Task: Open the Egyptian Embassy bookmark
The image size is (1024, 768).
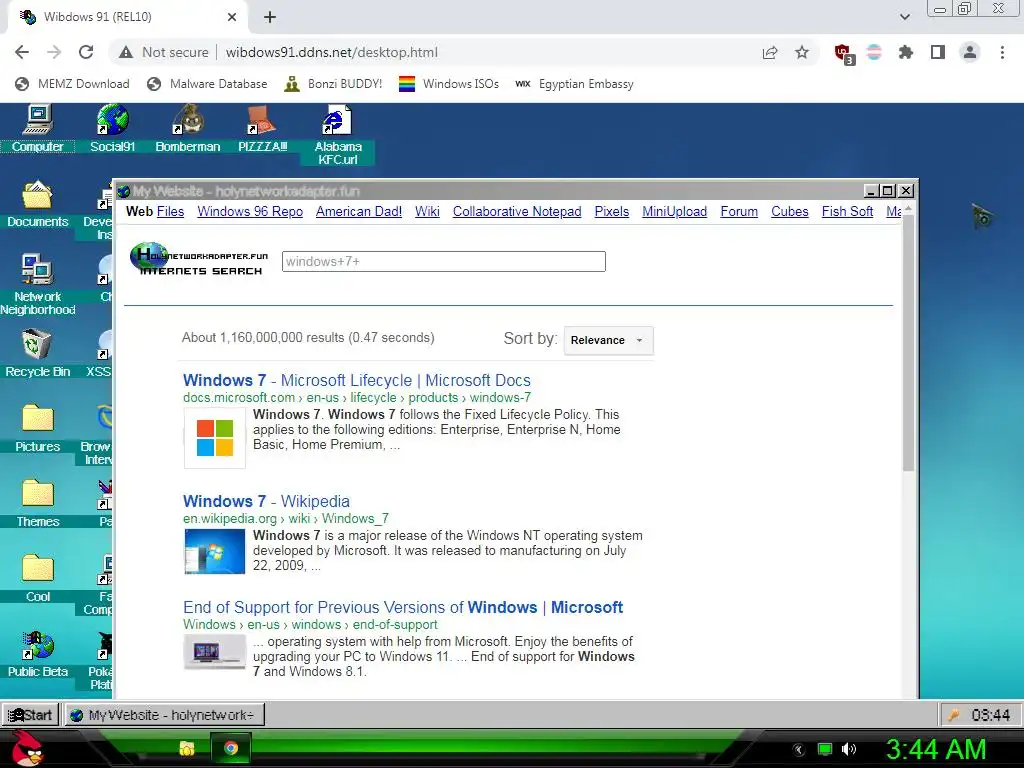Action: pyautogui.click(x=575, y=84)
